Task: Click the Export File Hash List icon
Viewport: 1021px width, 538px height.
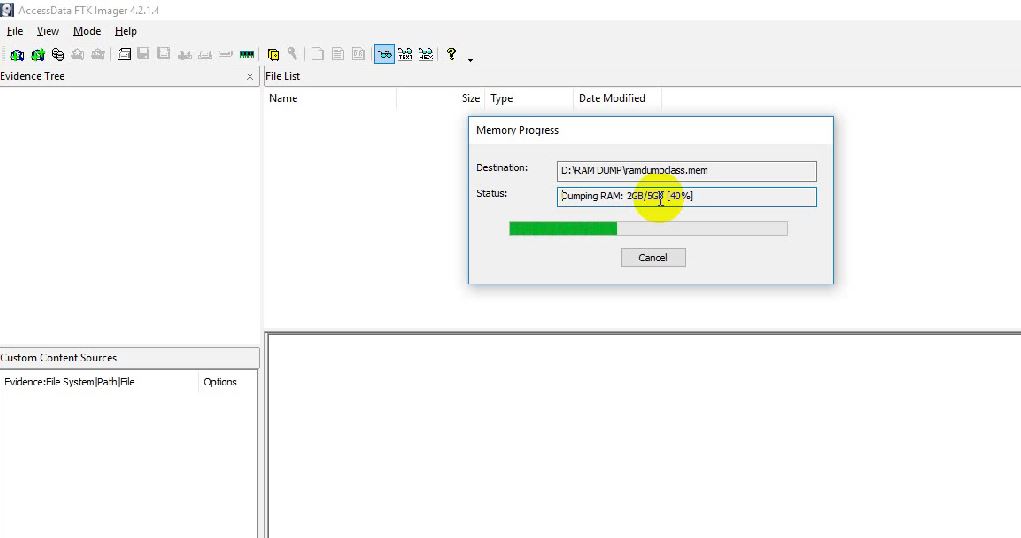Action: (338, 54)
